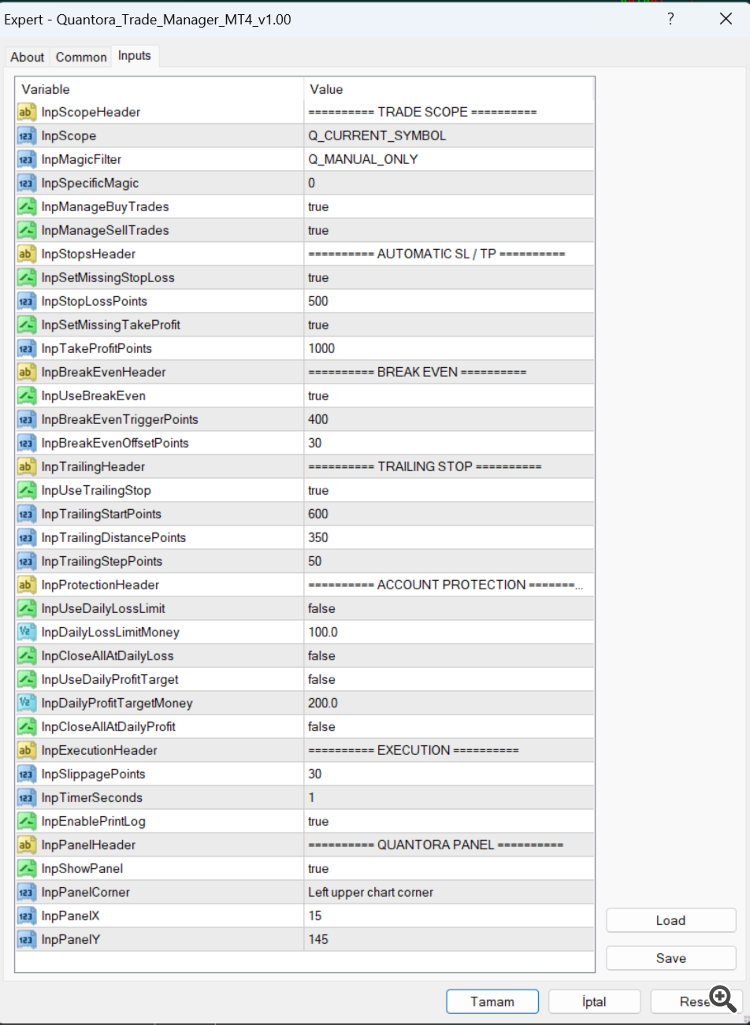Viewport: 750px width, 1025px height.
Task: Click the Reset button
Action: [694, 1001]
